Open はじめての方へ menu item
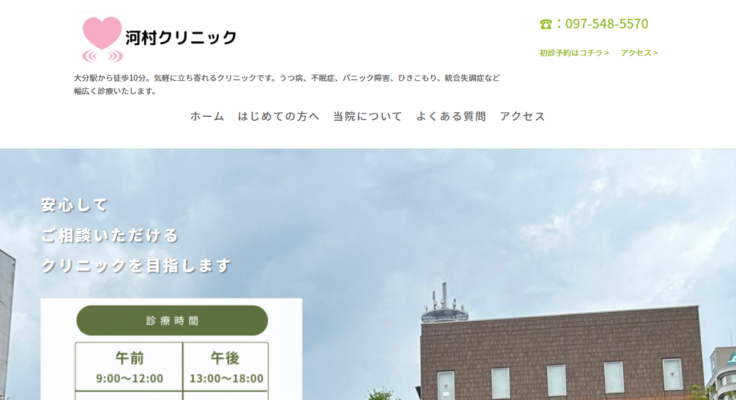The image size is (736, 400). point(278,116)
